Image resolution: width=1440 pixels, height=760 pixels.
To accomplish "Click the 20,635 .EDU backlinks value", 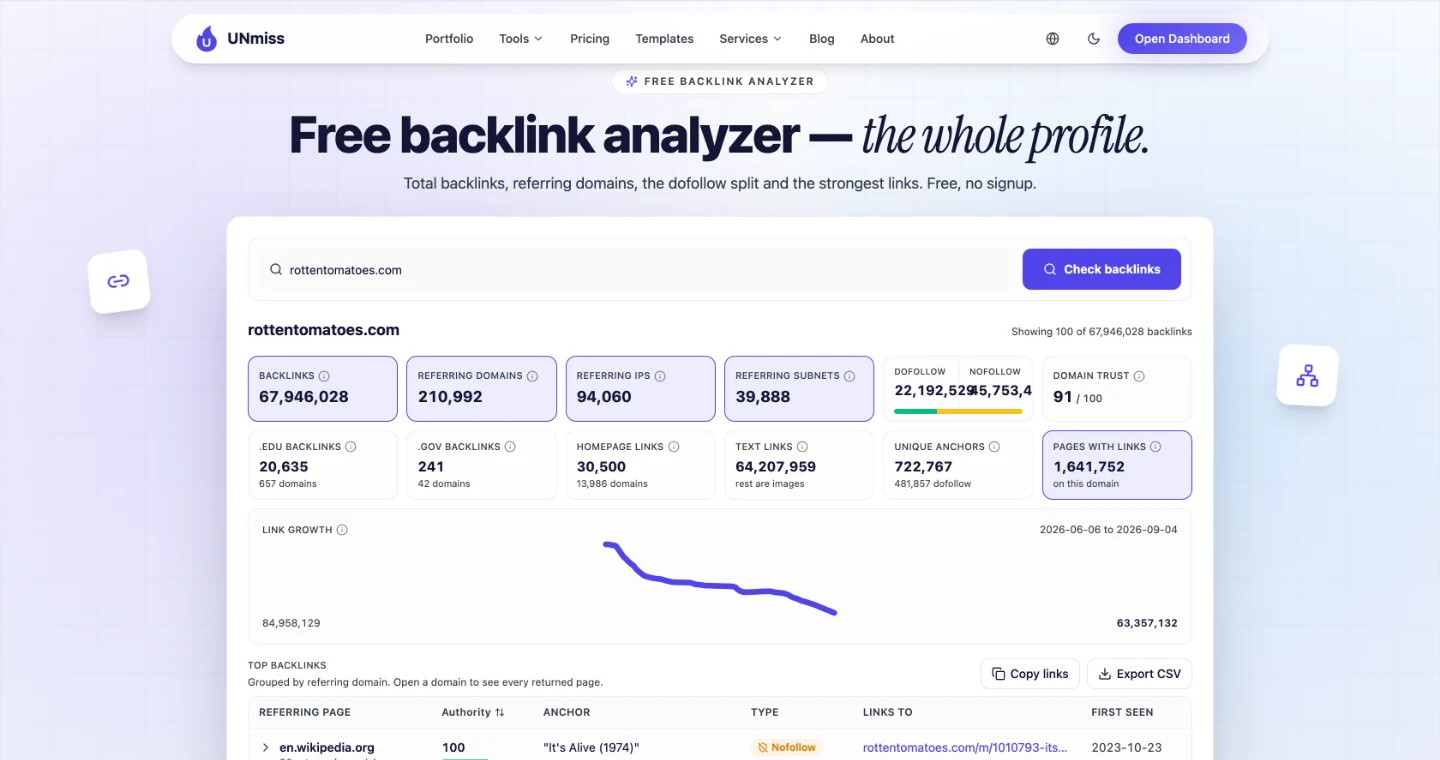I will [x=284, y=467].
